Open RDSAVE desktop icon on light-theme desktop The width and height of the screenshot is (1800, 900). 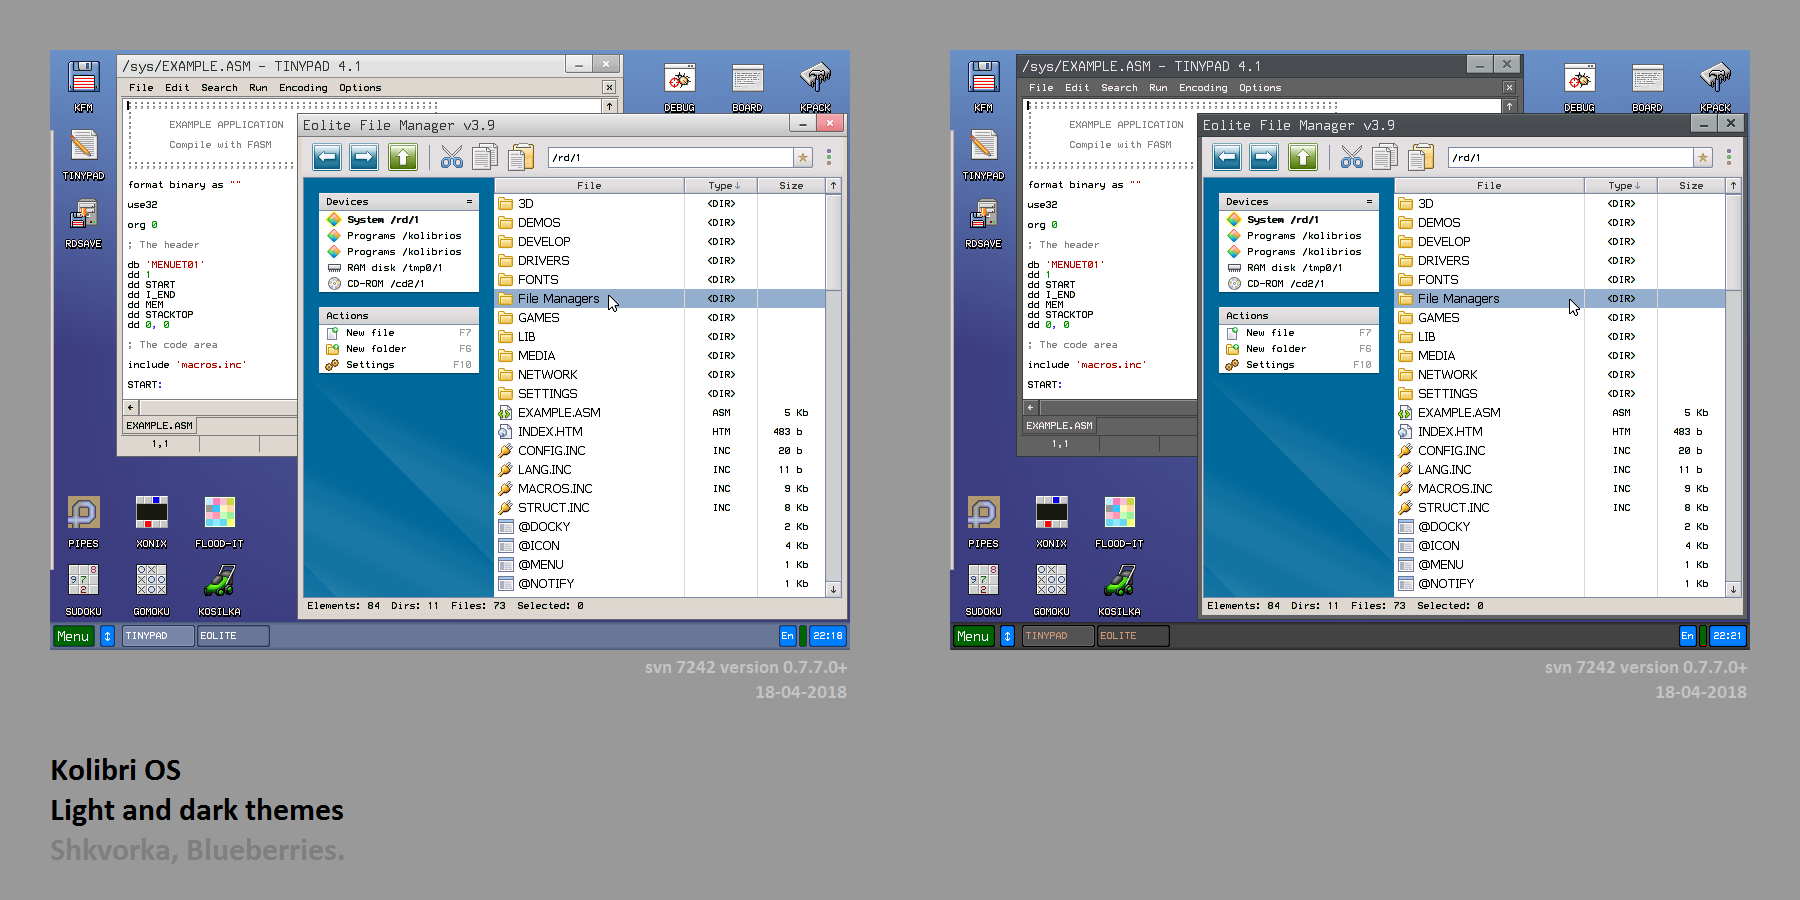[x=84, y=222]
